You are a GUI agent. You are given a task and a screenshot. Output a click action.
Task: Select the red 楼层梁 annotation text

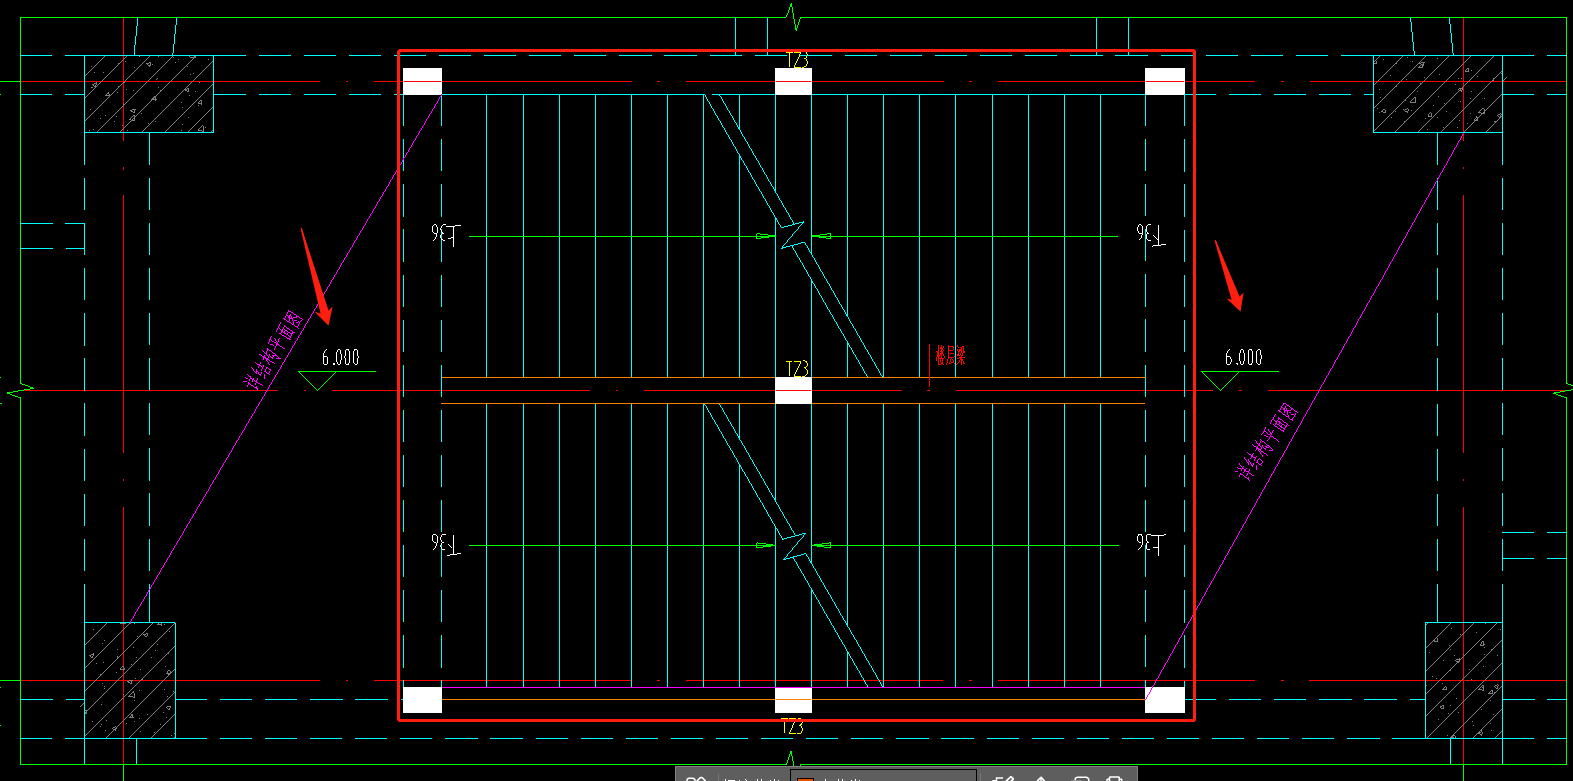[950, 355]
